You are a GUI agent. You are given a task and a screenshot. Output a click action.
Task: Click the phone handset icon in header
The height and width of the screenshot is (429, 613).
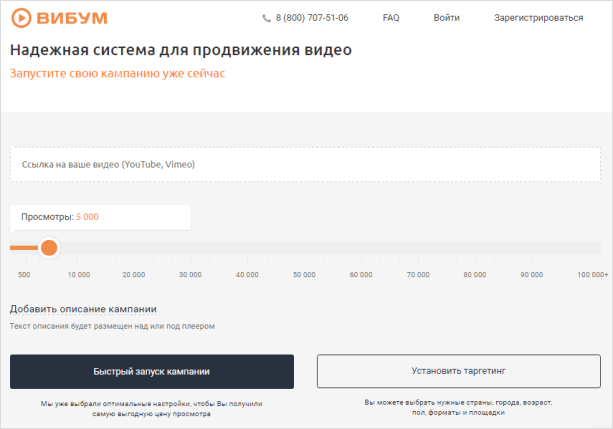click(266, 18)
